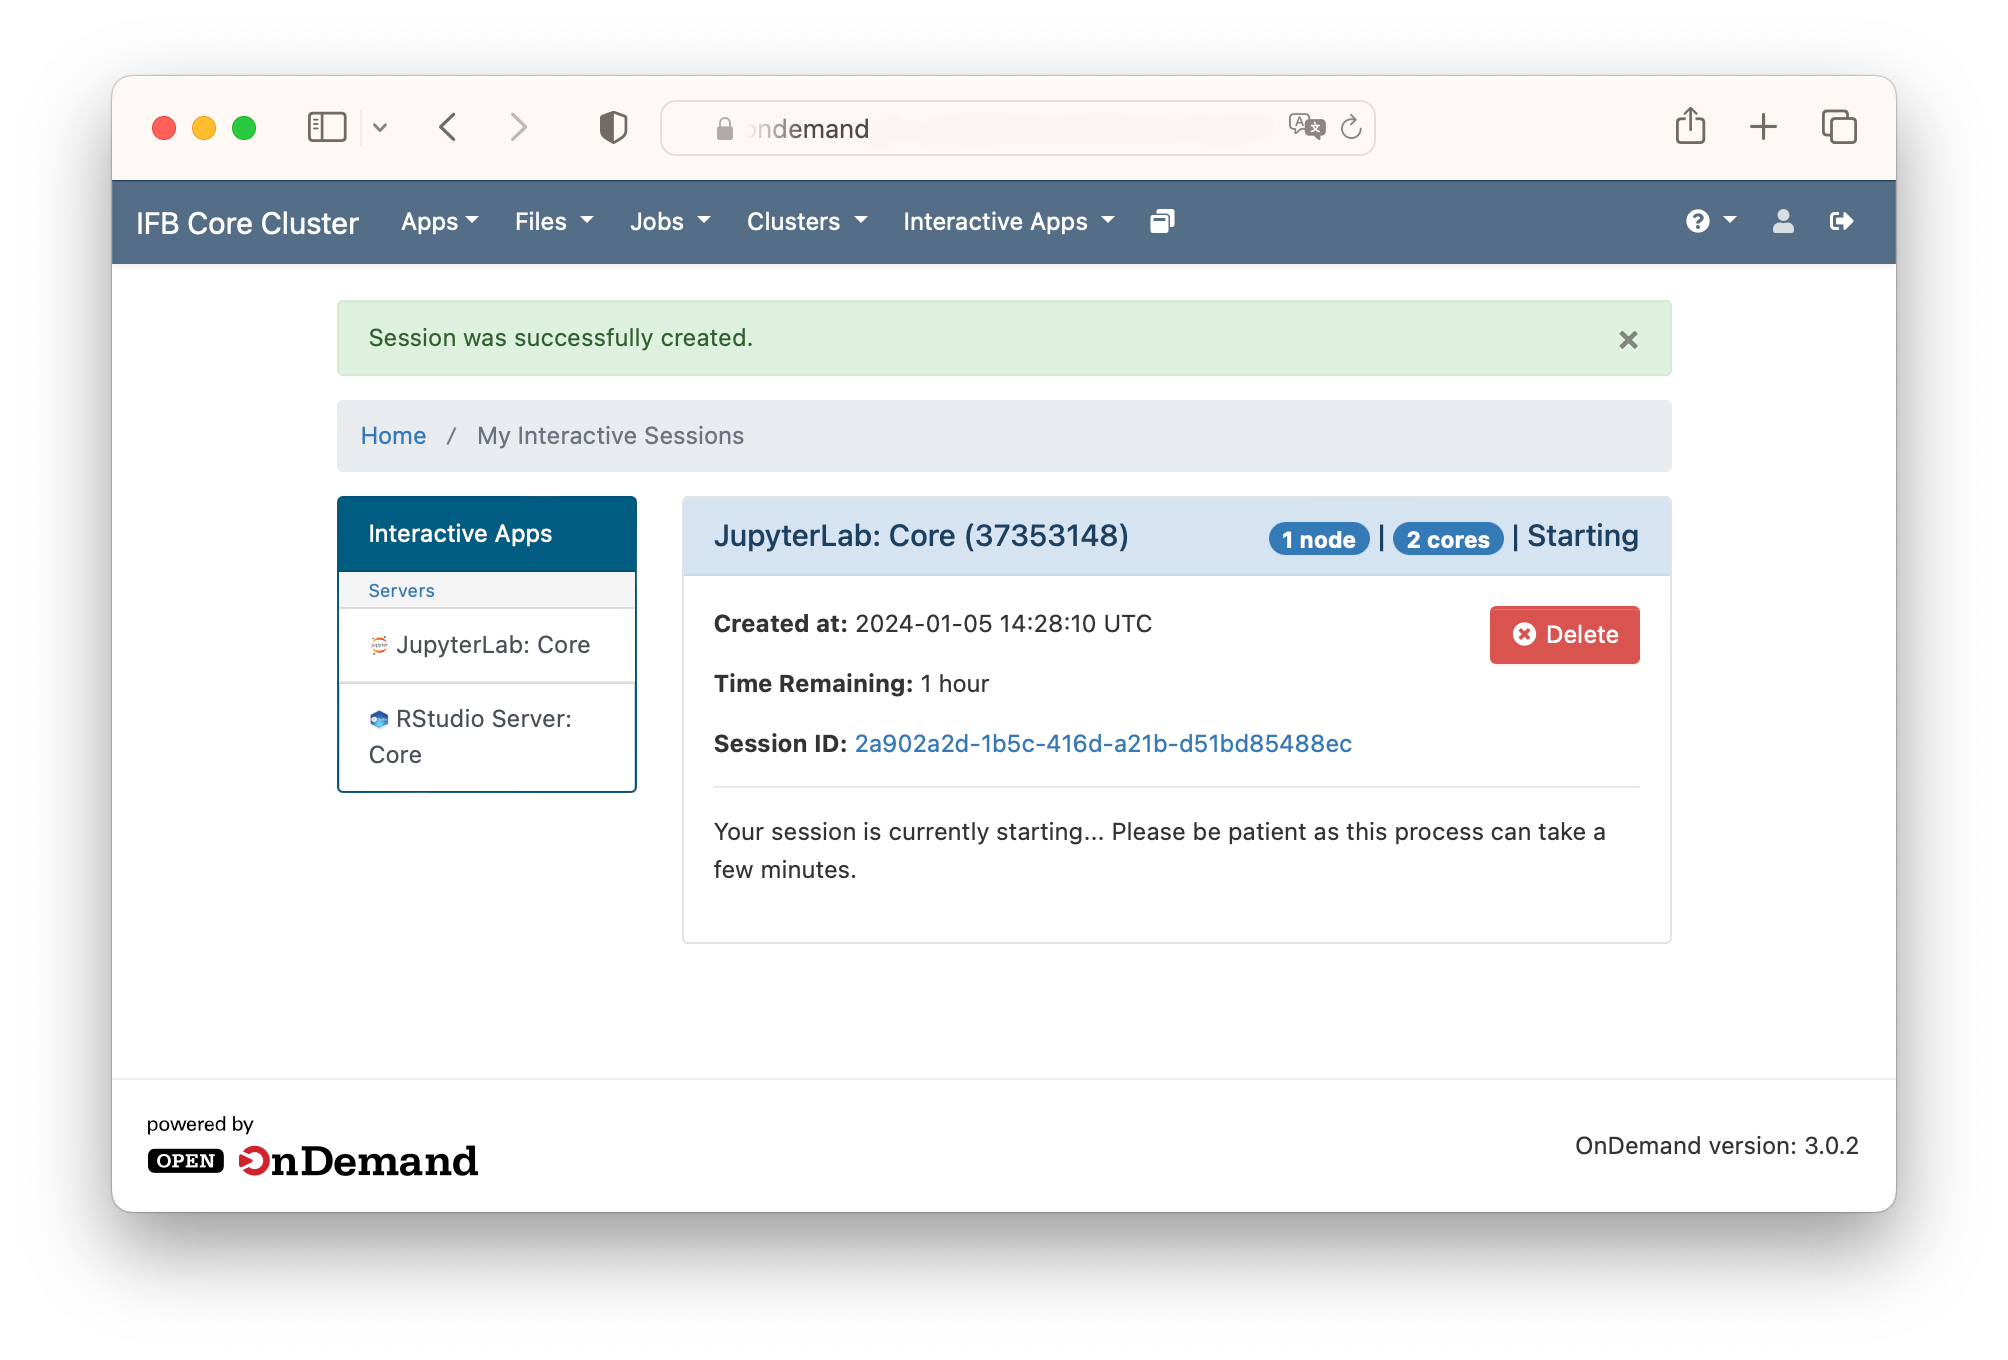Open the Files dropdown menu
Screen dimensions: 2008x1360
point(554,222)
